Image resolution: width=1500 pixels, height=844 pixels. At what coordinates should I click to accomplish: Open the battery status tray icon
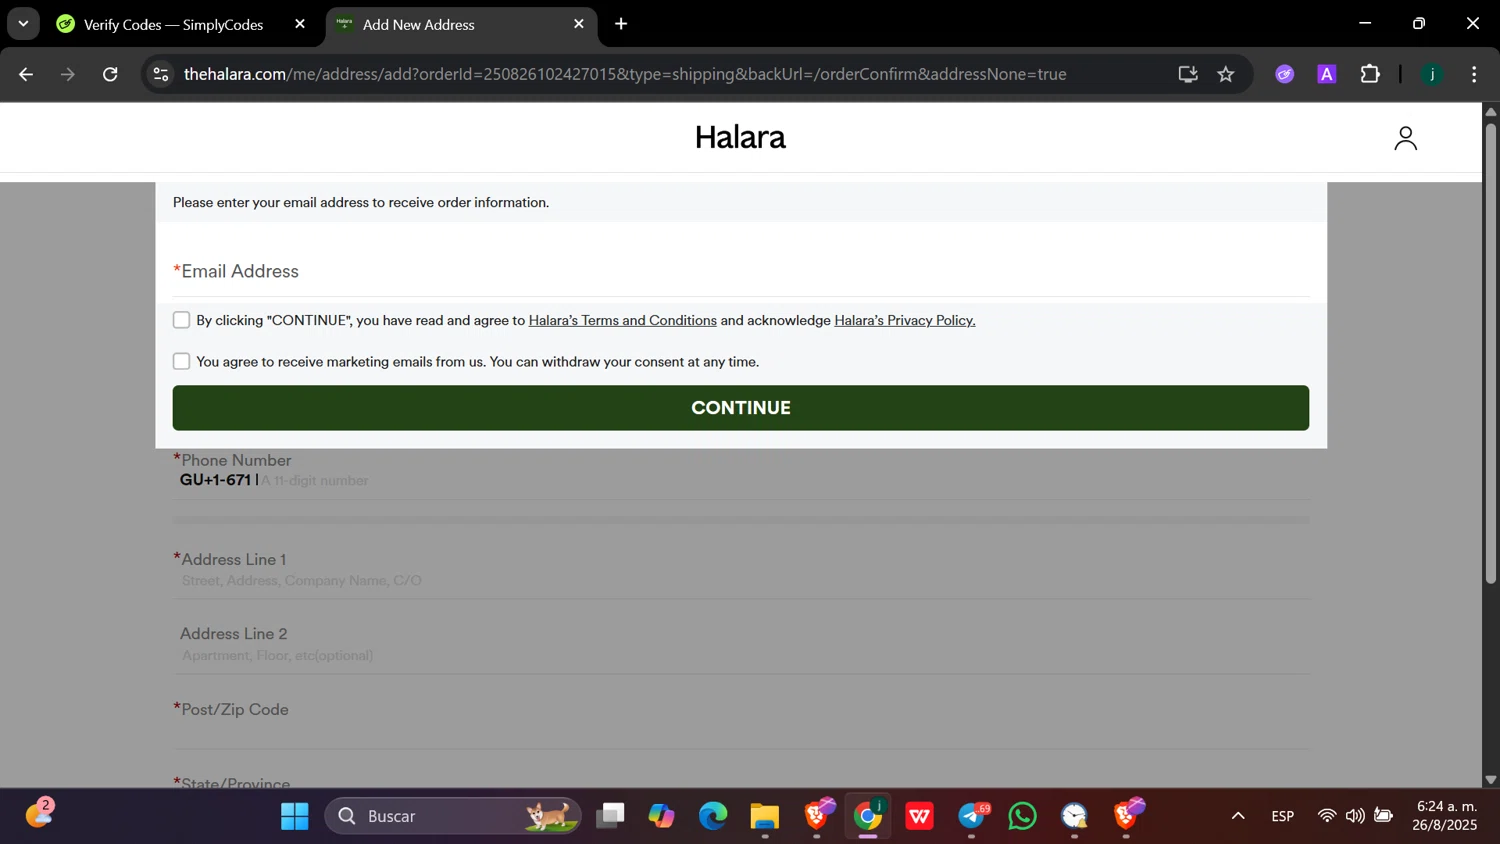(x=1383, y=816)
